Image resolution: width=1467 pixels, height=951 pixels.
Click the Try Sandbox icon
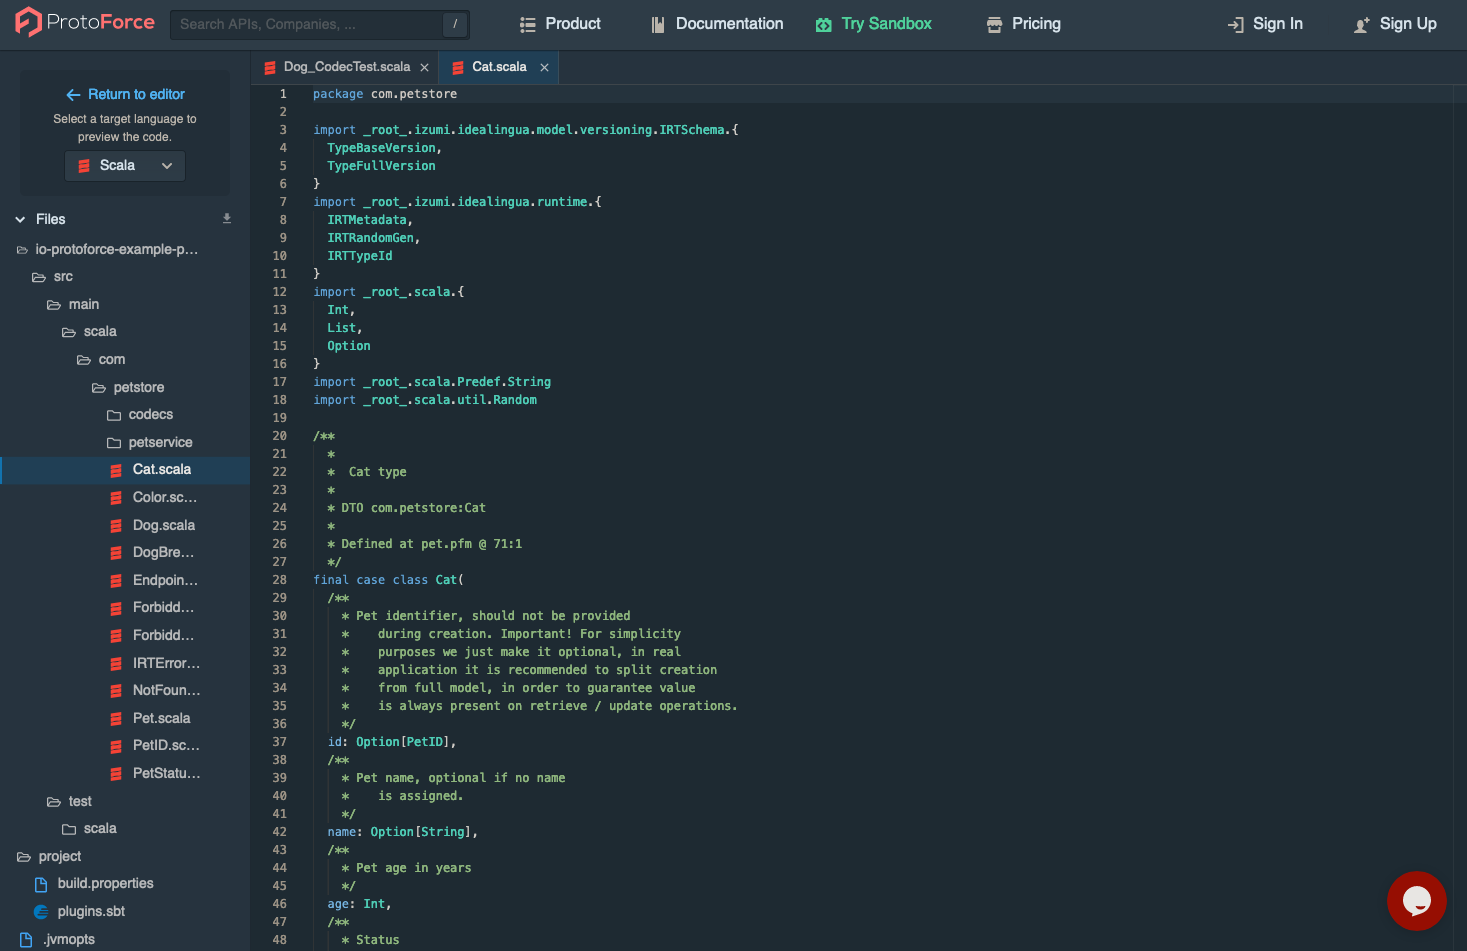pos(823,25)
